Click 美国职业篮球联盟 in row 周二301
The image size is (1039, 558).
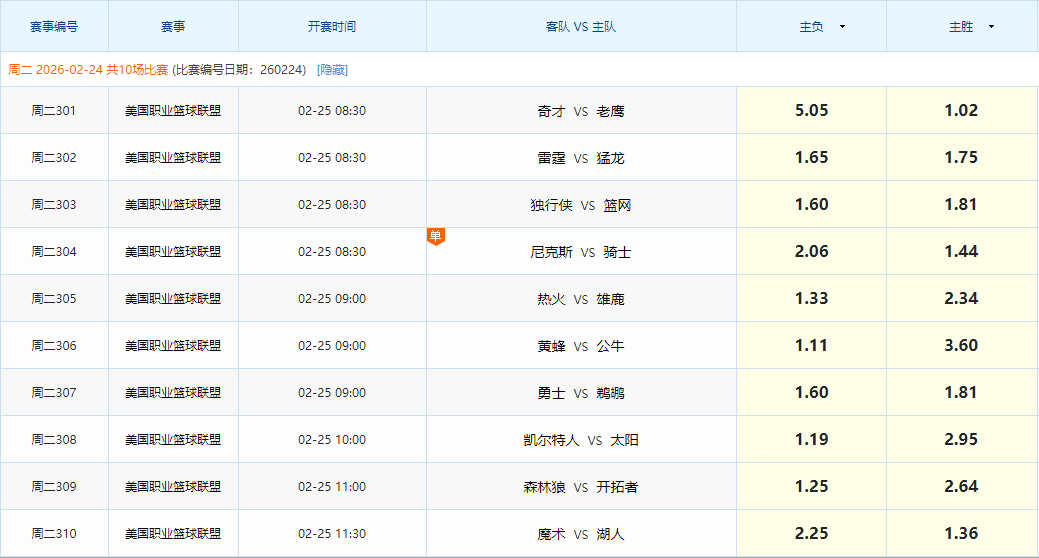click(173, 111)
